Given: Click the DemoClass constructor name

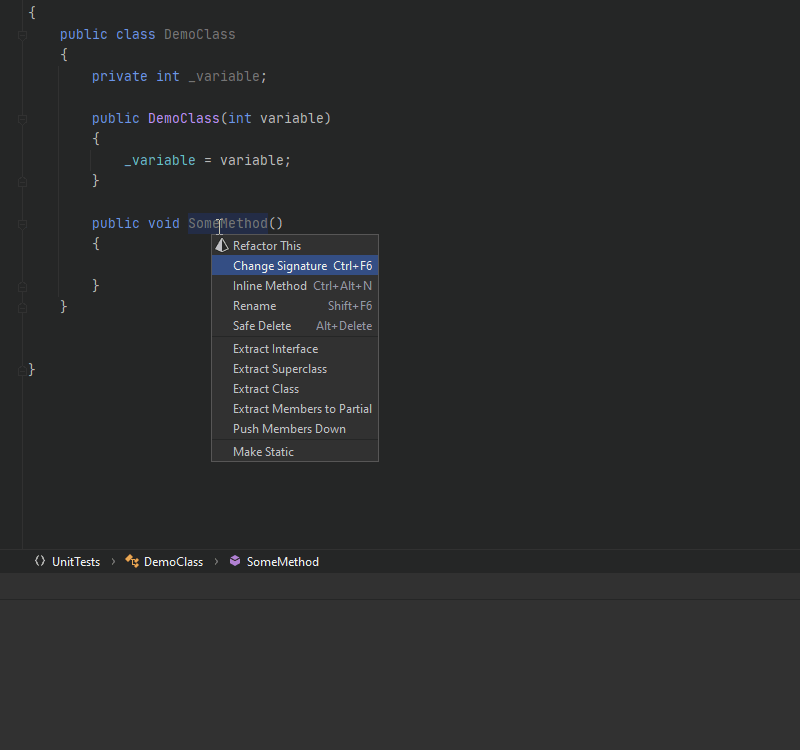Looking at the screenshot, I should [184, 118].
